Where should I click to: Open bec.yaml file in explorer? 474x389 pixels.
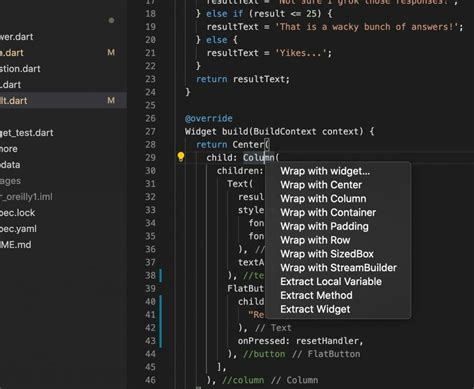[x=18, y=229]
